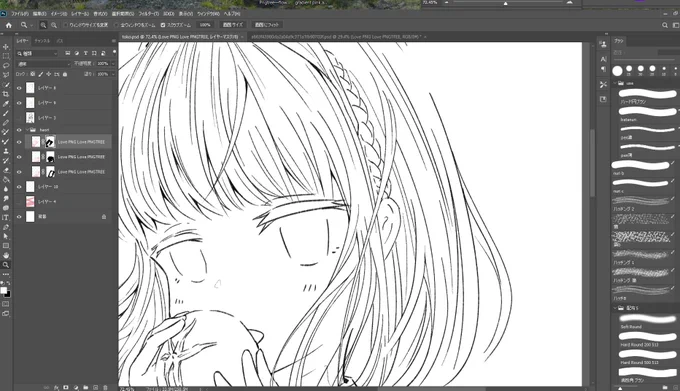
Task: Click the 画面にフィット button
Action: 267,25
